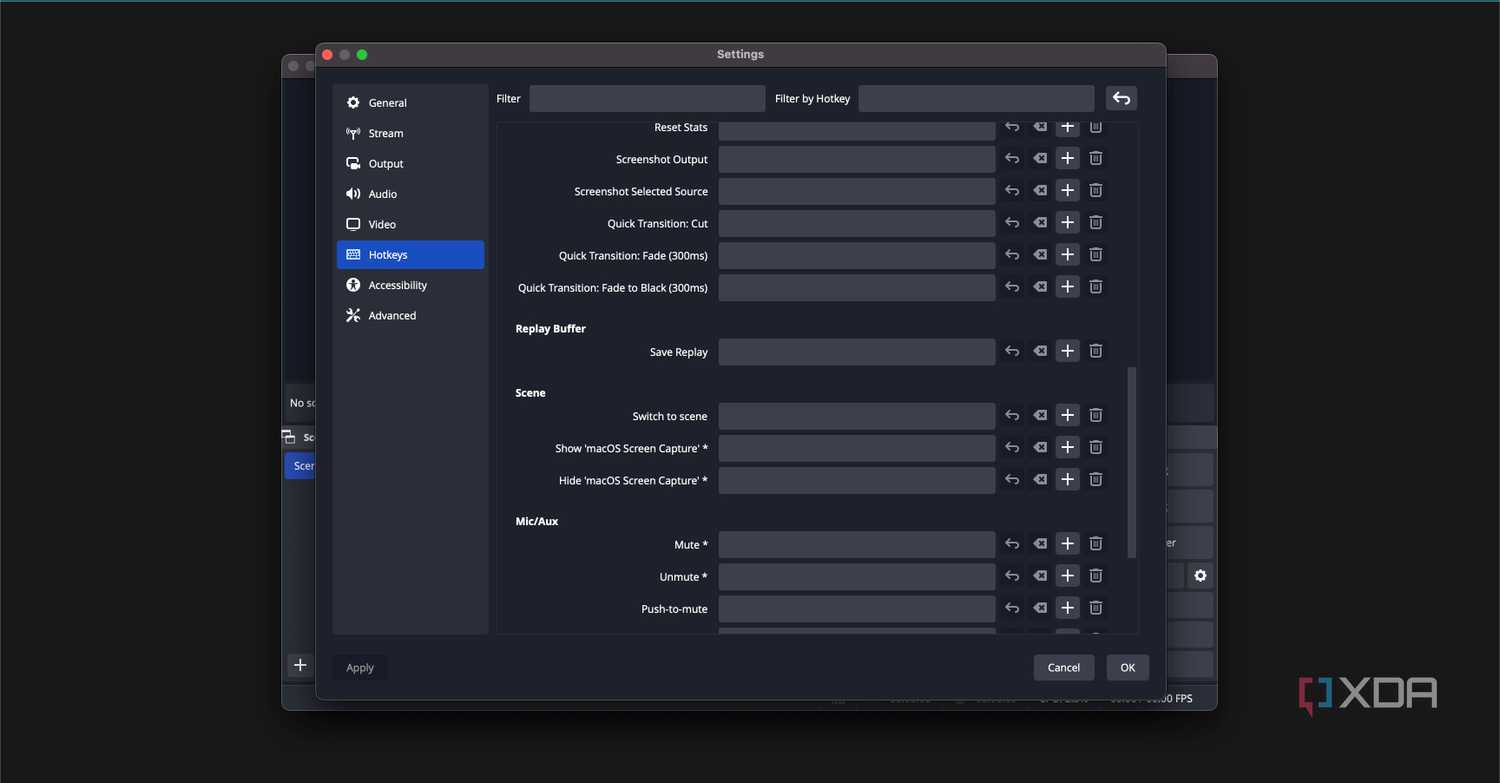Add a hotkey for Mic/Aux Mute
This screenshot has width=1500, height=783.
click(x=1068, y=544)
